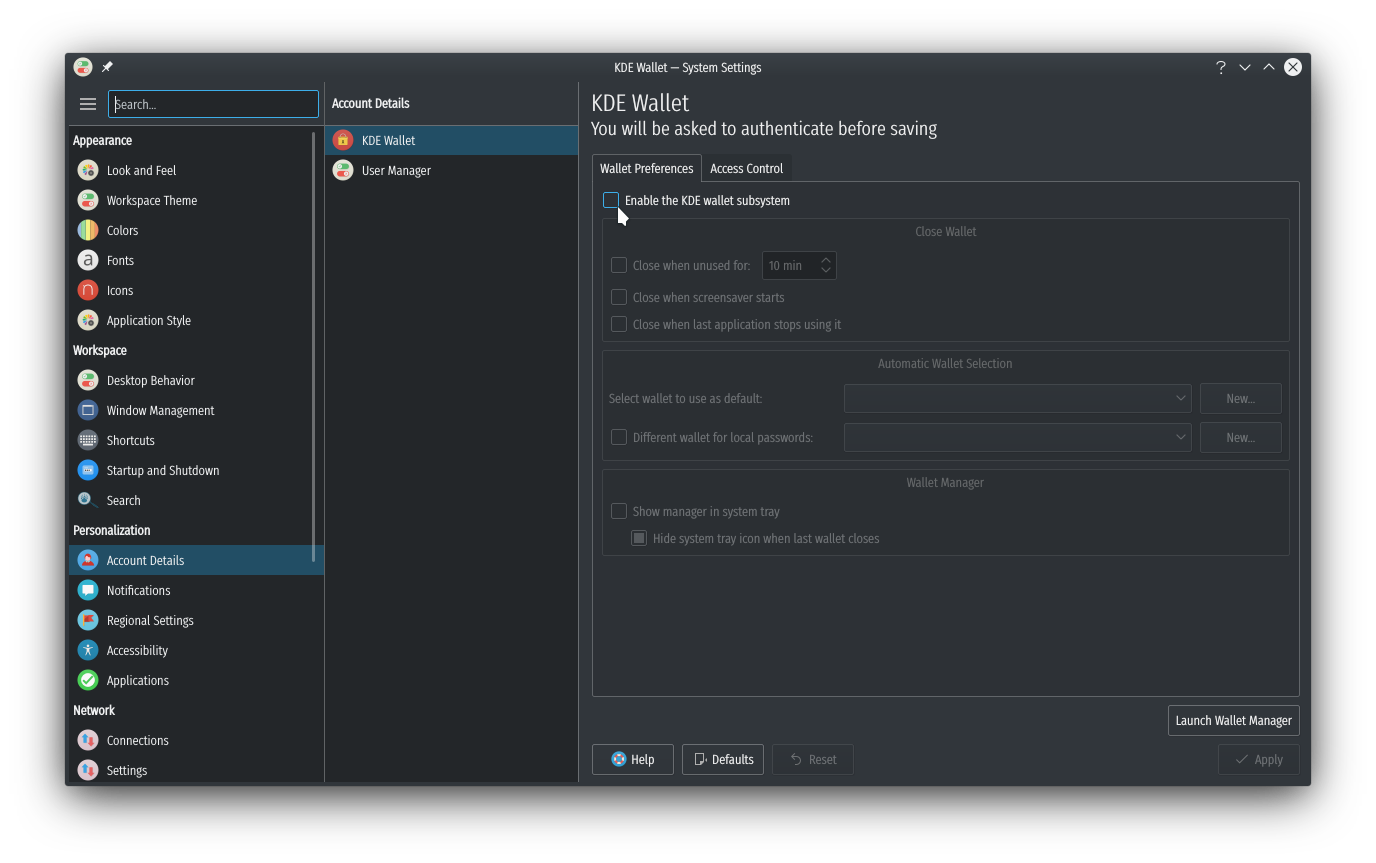Image resolution: width=1376 pixels, height=863 pixels.
Task: Toggle Different wallet for local passwords
Action: pyautogui.click(x=619, y=437)
